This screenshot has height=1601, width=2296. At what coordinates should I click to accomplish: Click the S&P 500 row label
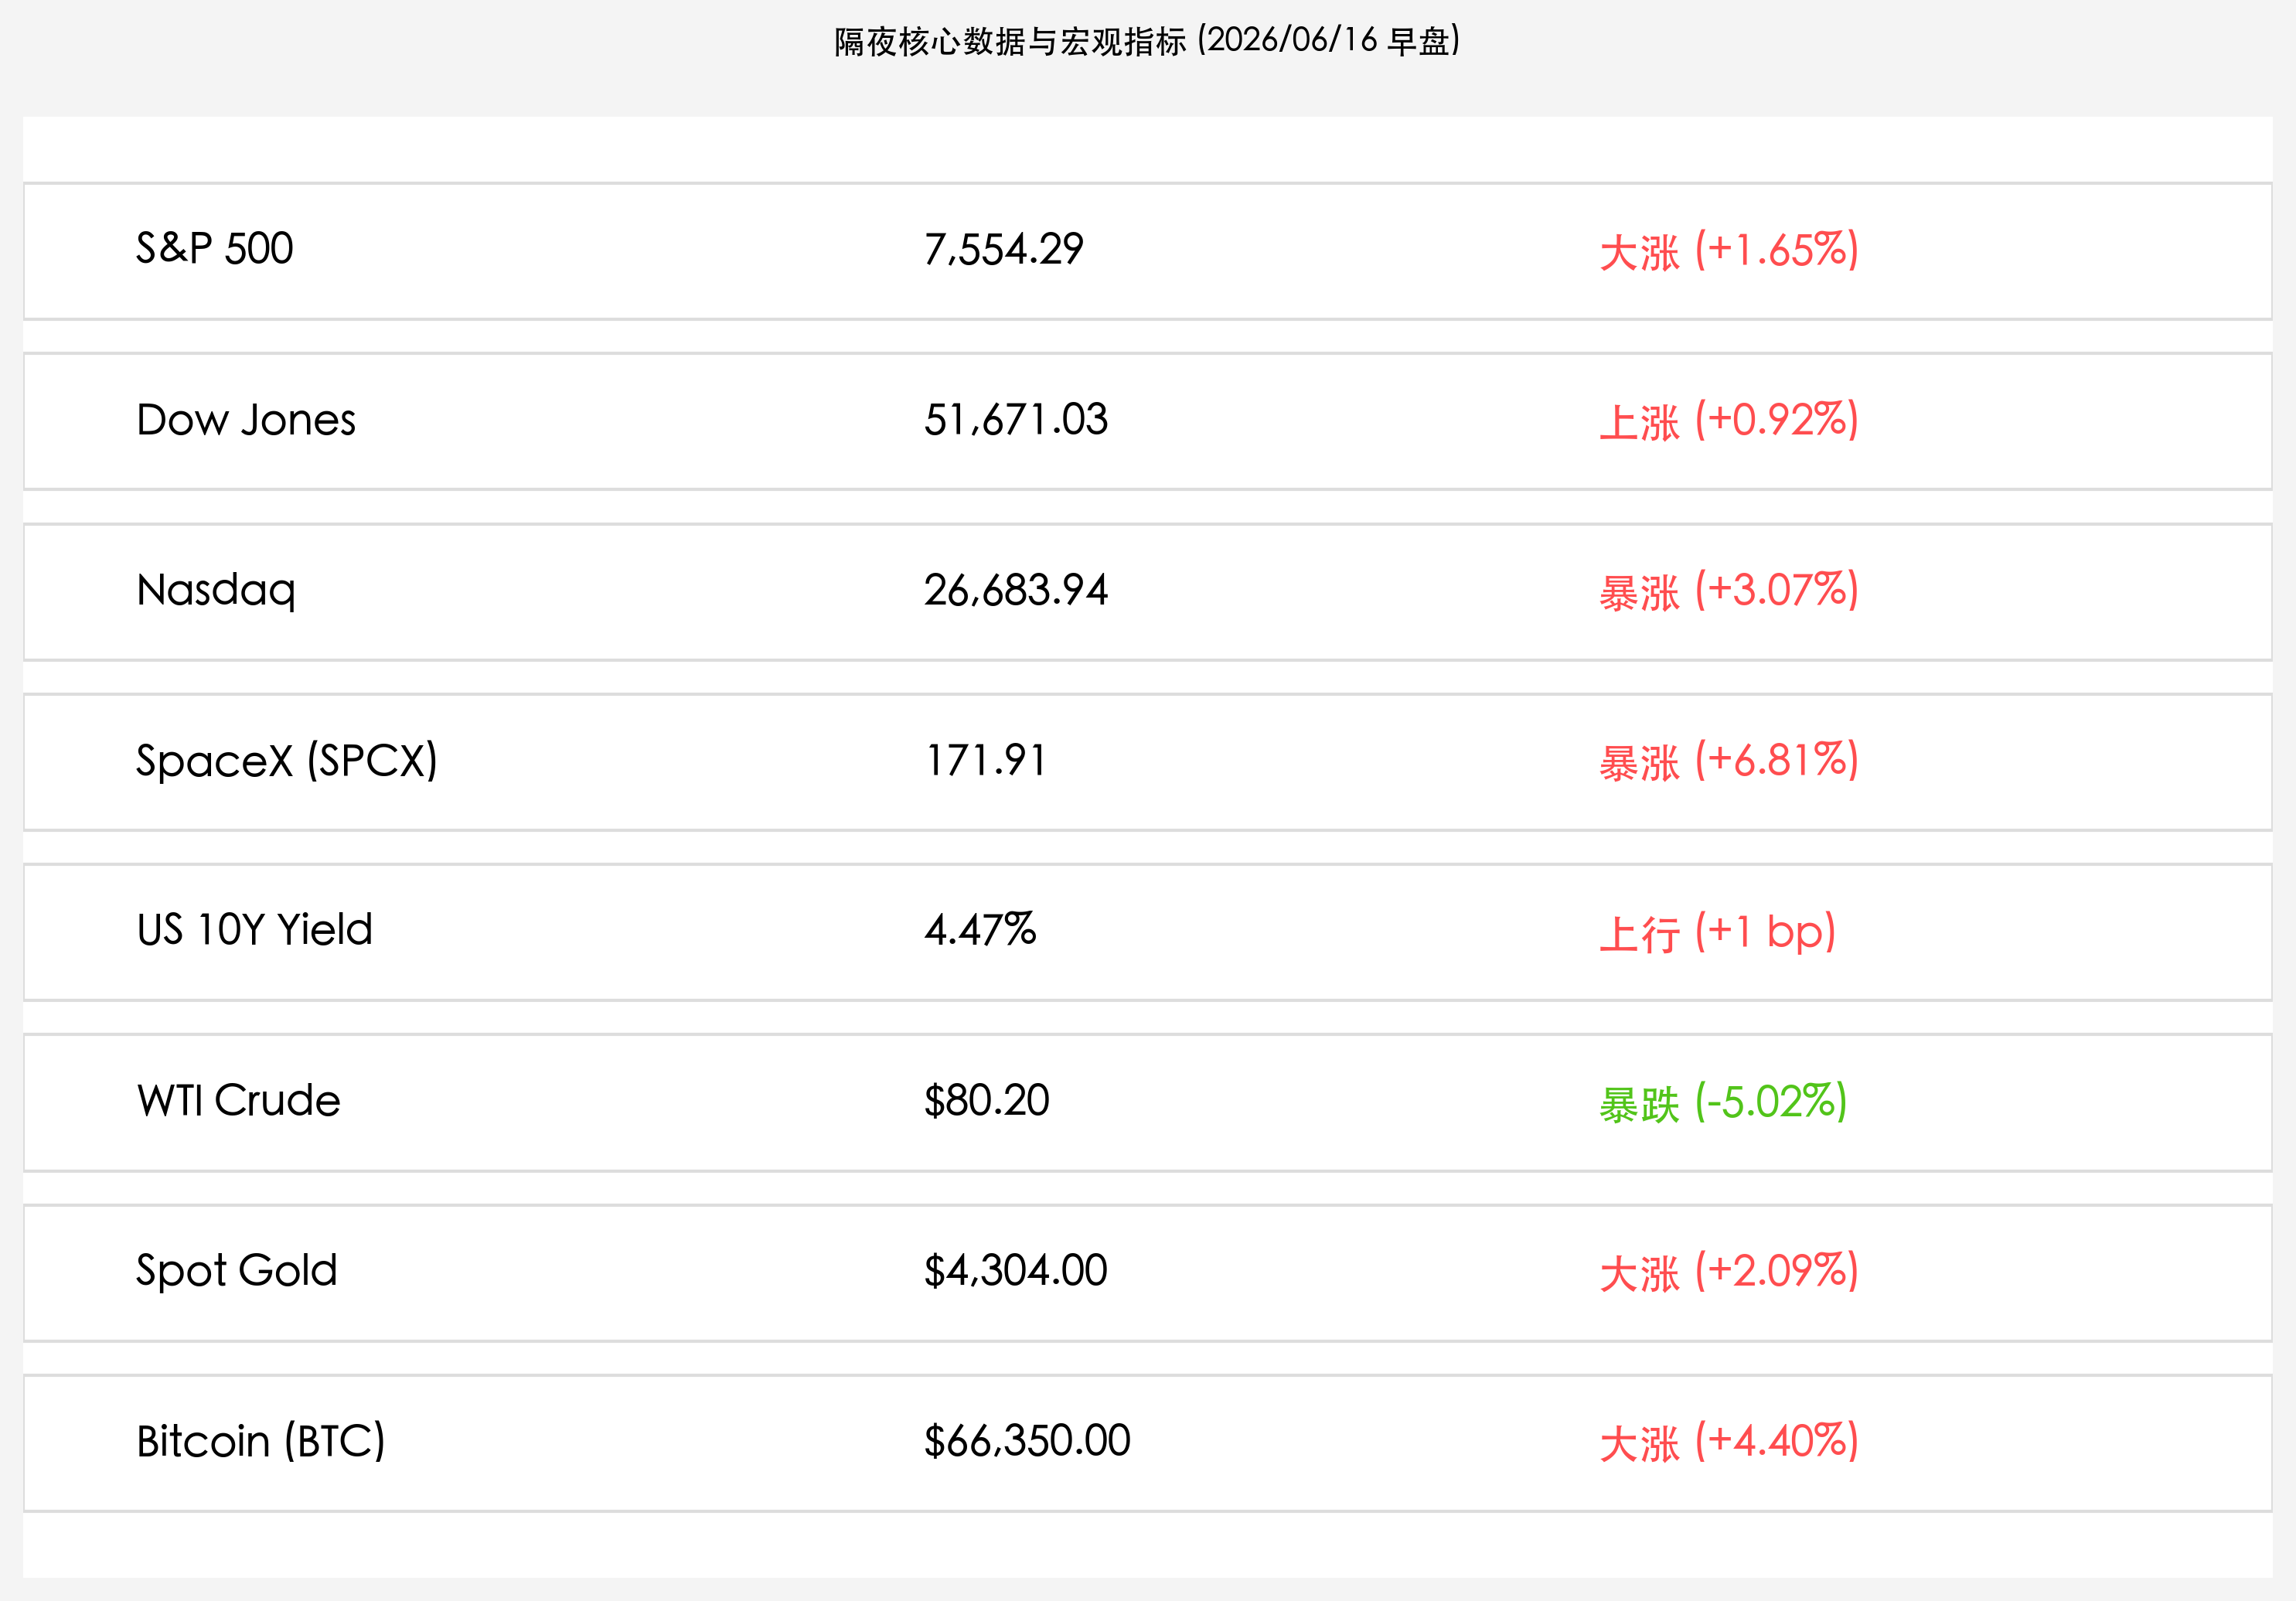pos(214,249)
